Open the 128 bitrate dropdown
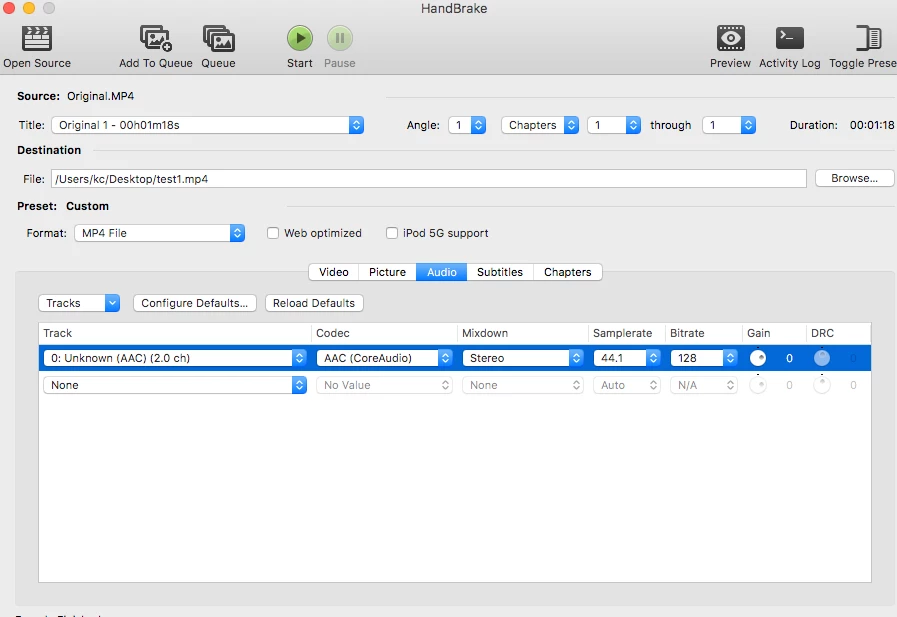 pos(704,358)
